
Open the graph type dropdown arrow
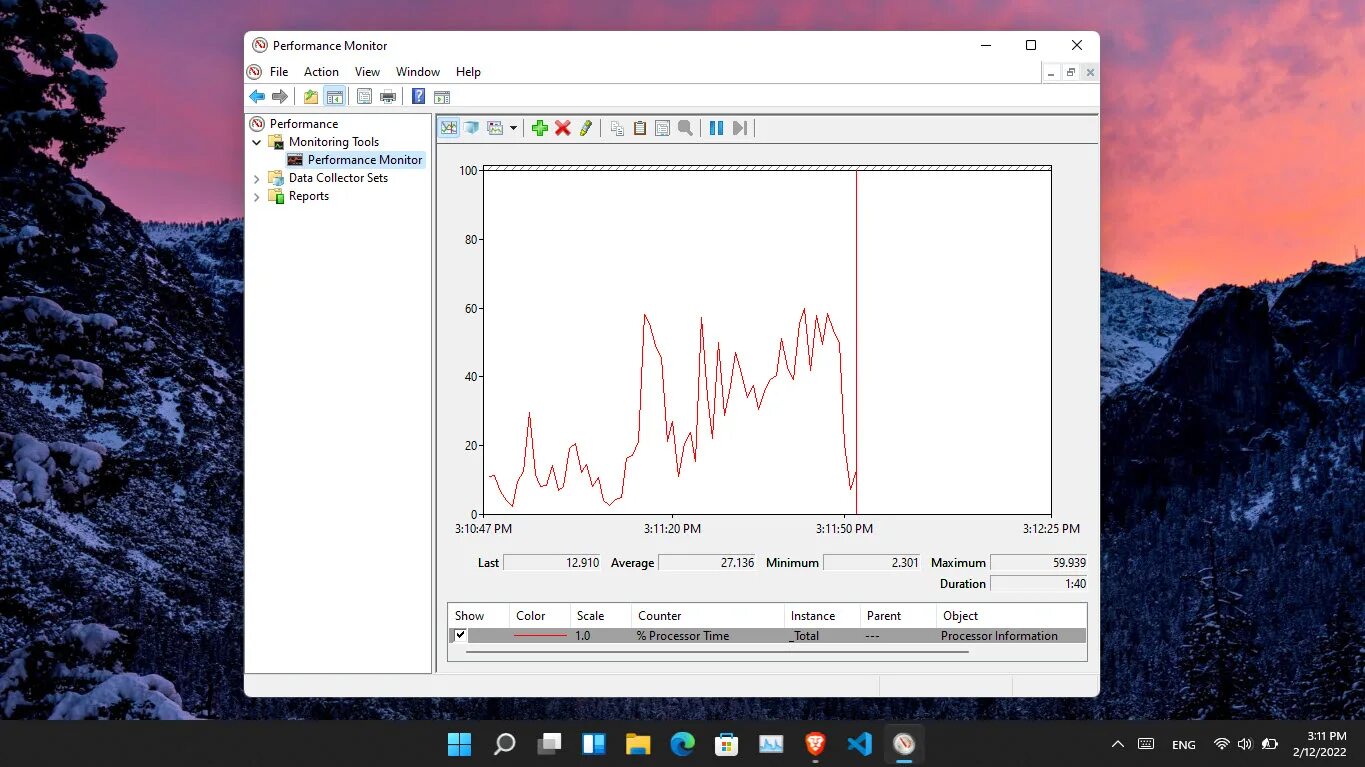tap(513, 128)
